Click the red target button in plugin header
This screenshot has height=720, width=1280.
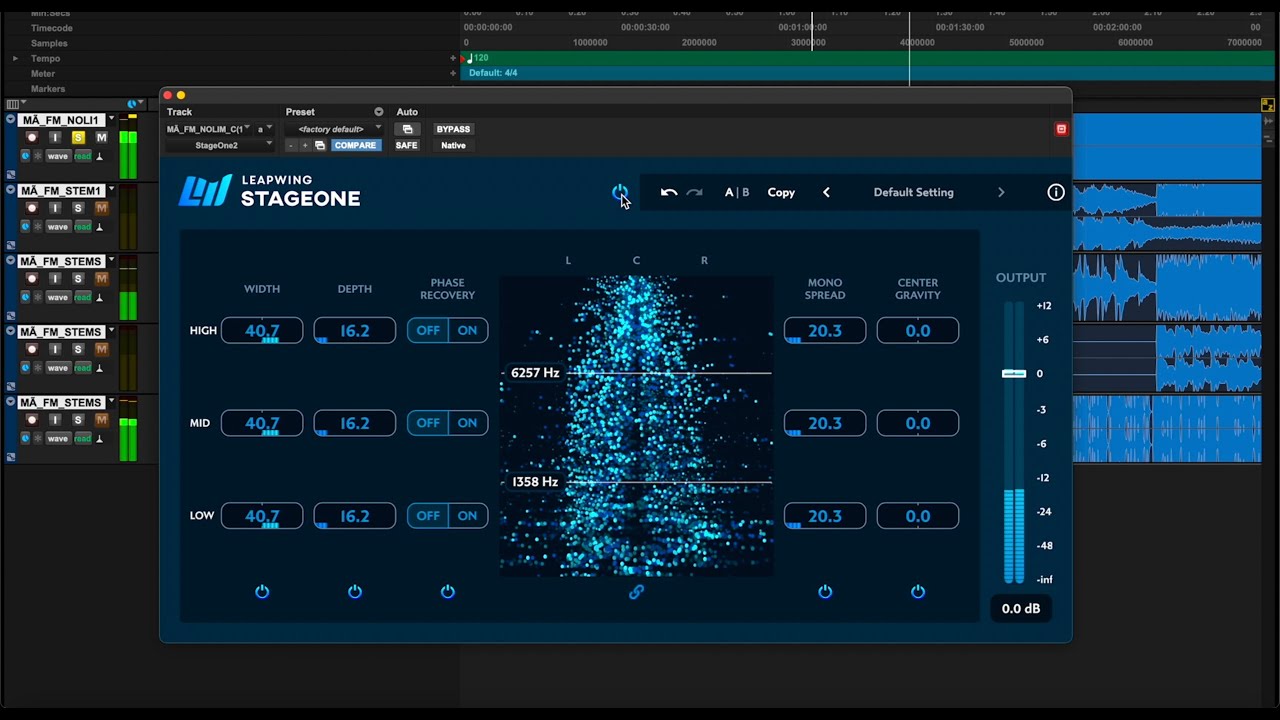(1061, 129)
